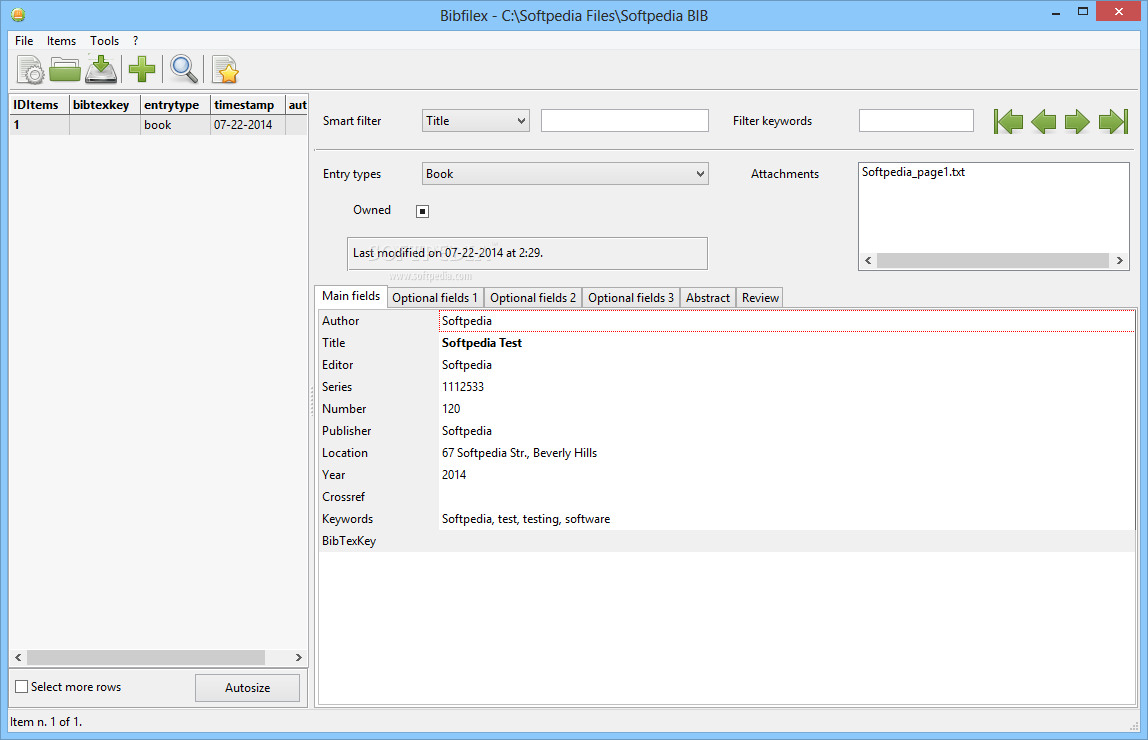This screenshot has width=1148, height=740.
Task: Go to the first item arrow
Action: (x=1008, y=122)
